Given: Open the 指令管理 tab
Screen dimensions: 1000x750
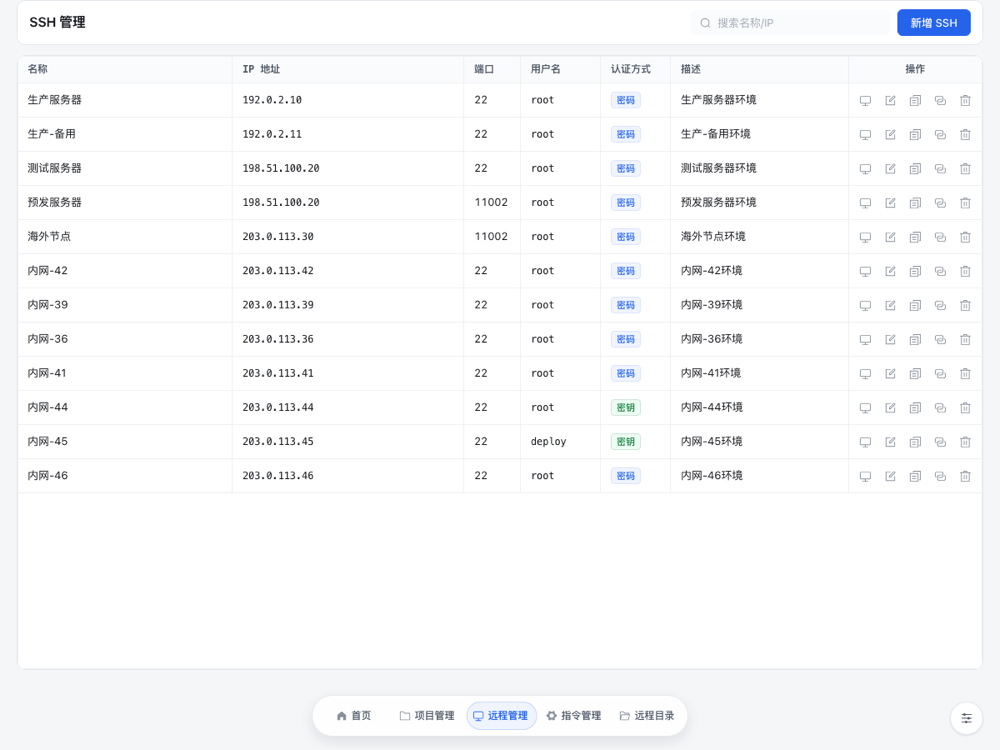Looking at the screenshot, I should [x=574, y=716].
